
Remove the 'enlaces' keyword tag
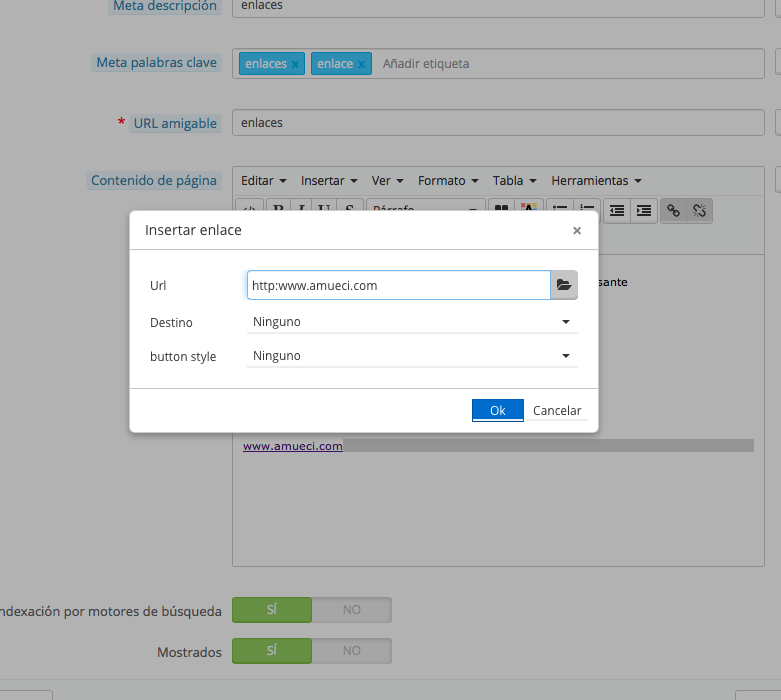[295, 64]
